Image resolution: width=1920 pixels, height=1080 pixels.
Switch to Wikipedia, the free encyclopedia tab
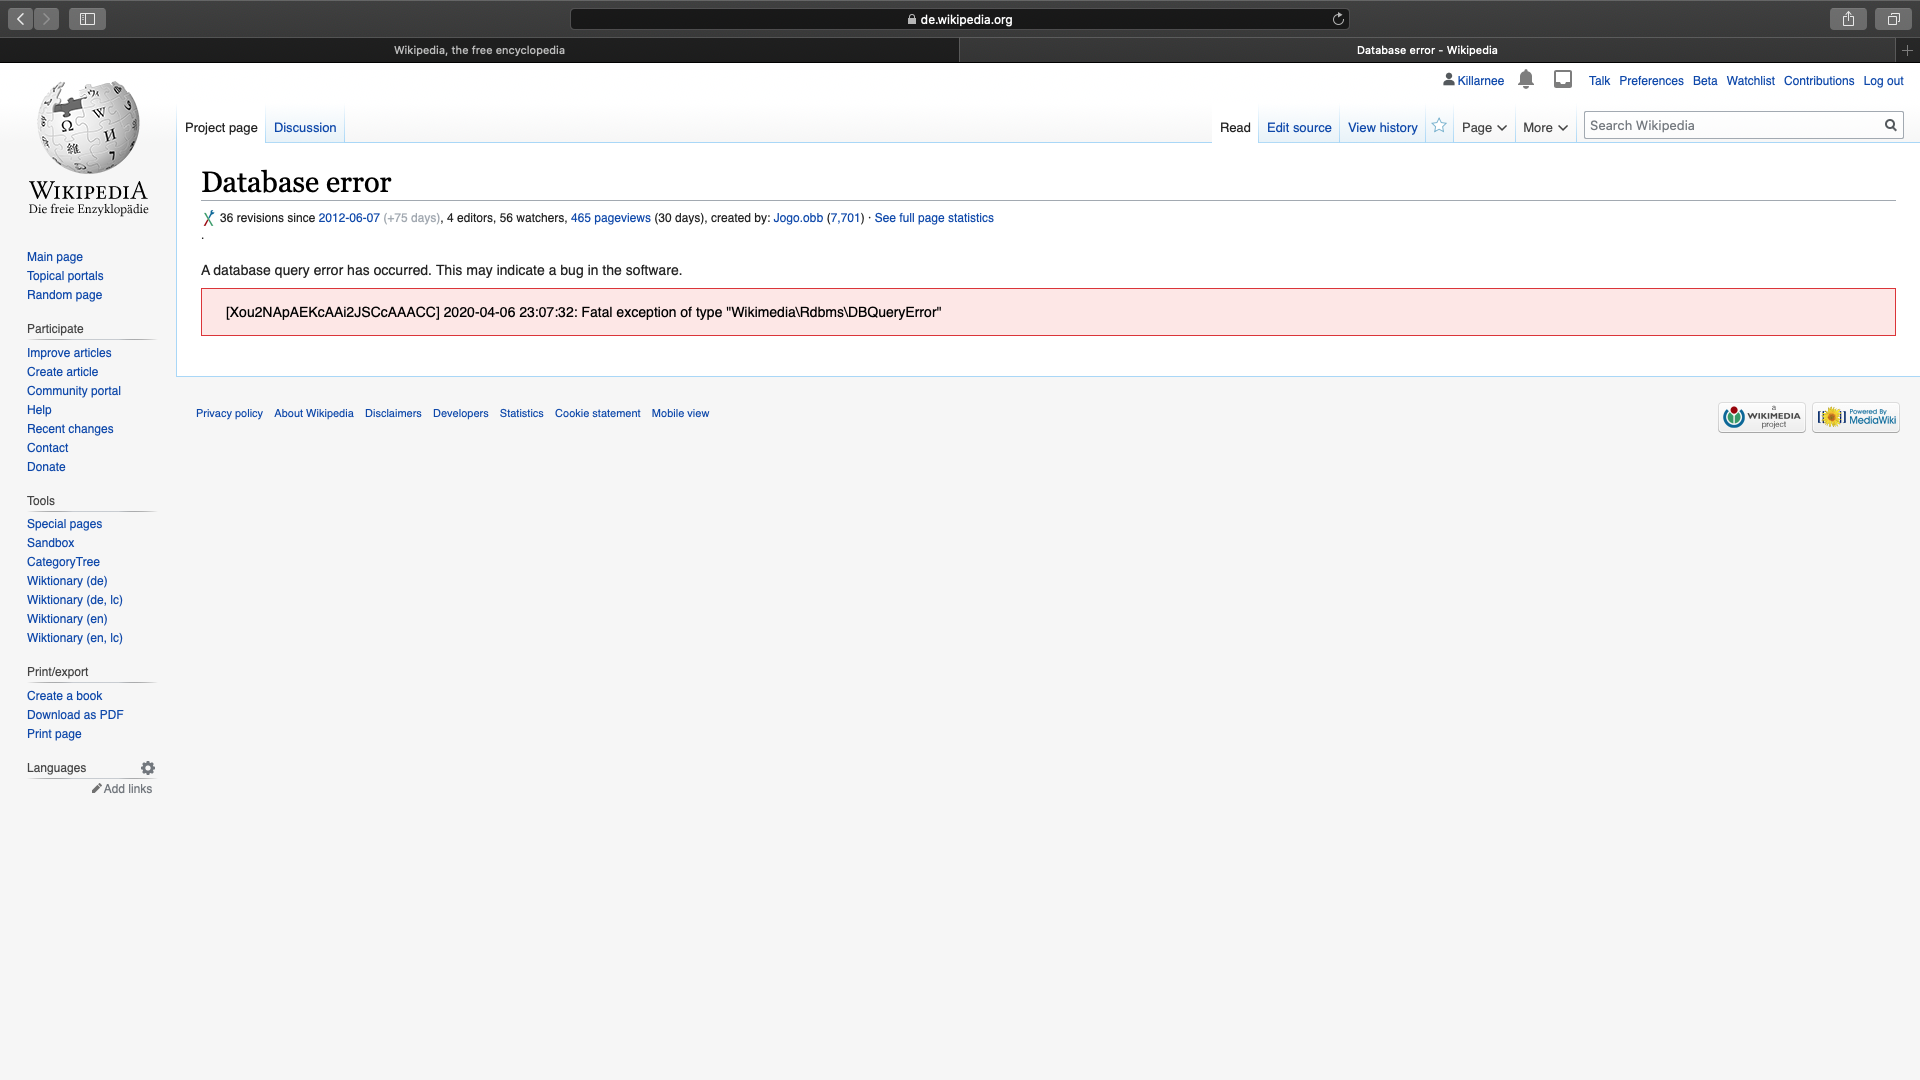point(479,50)
